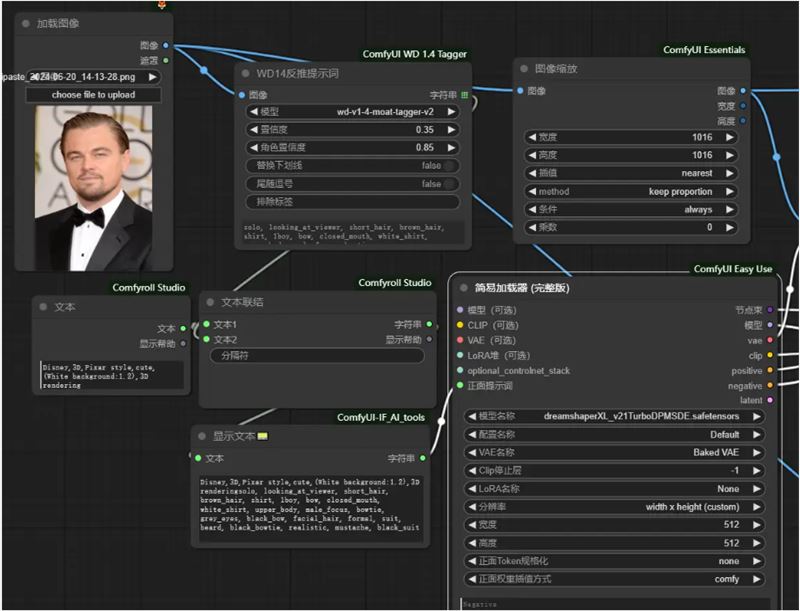
Task: Open 条件 always selector
Action: 631,209
